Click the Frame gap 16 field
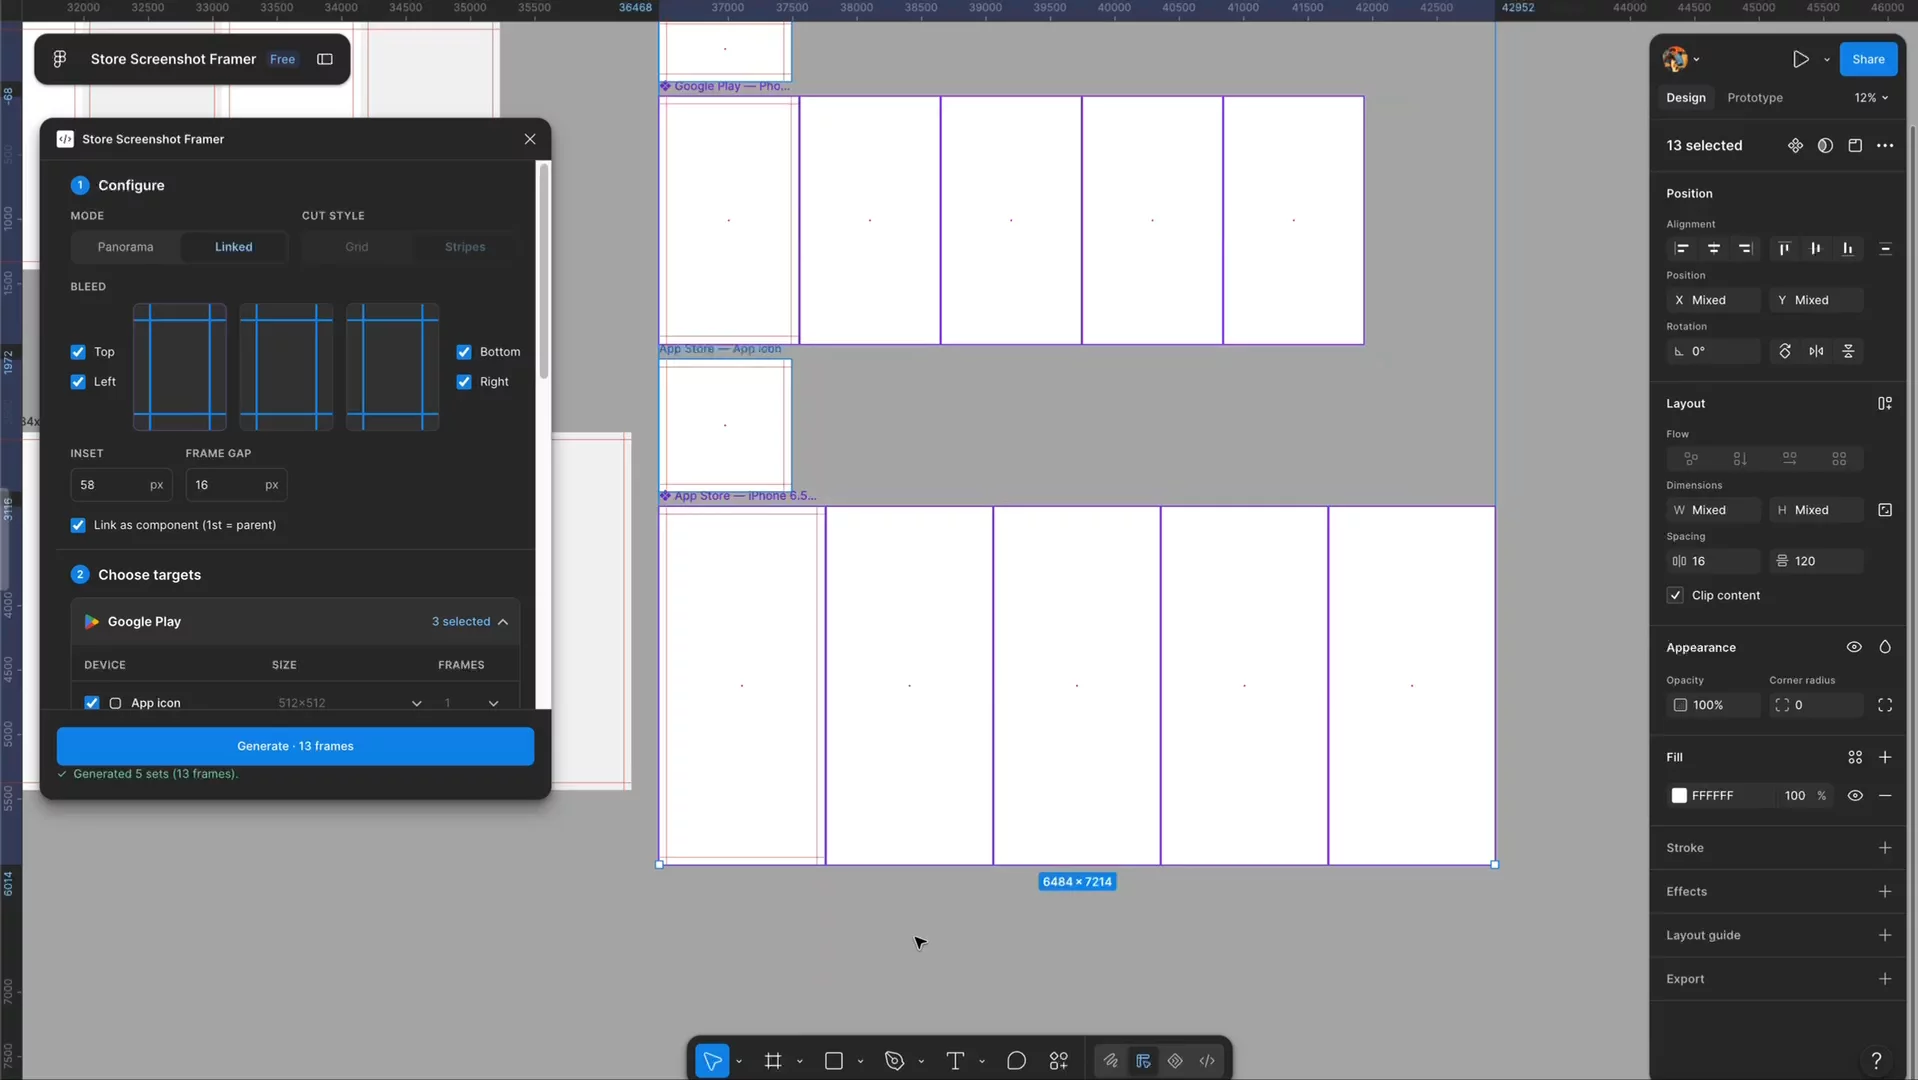 (236, 485)
